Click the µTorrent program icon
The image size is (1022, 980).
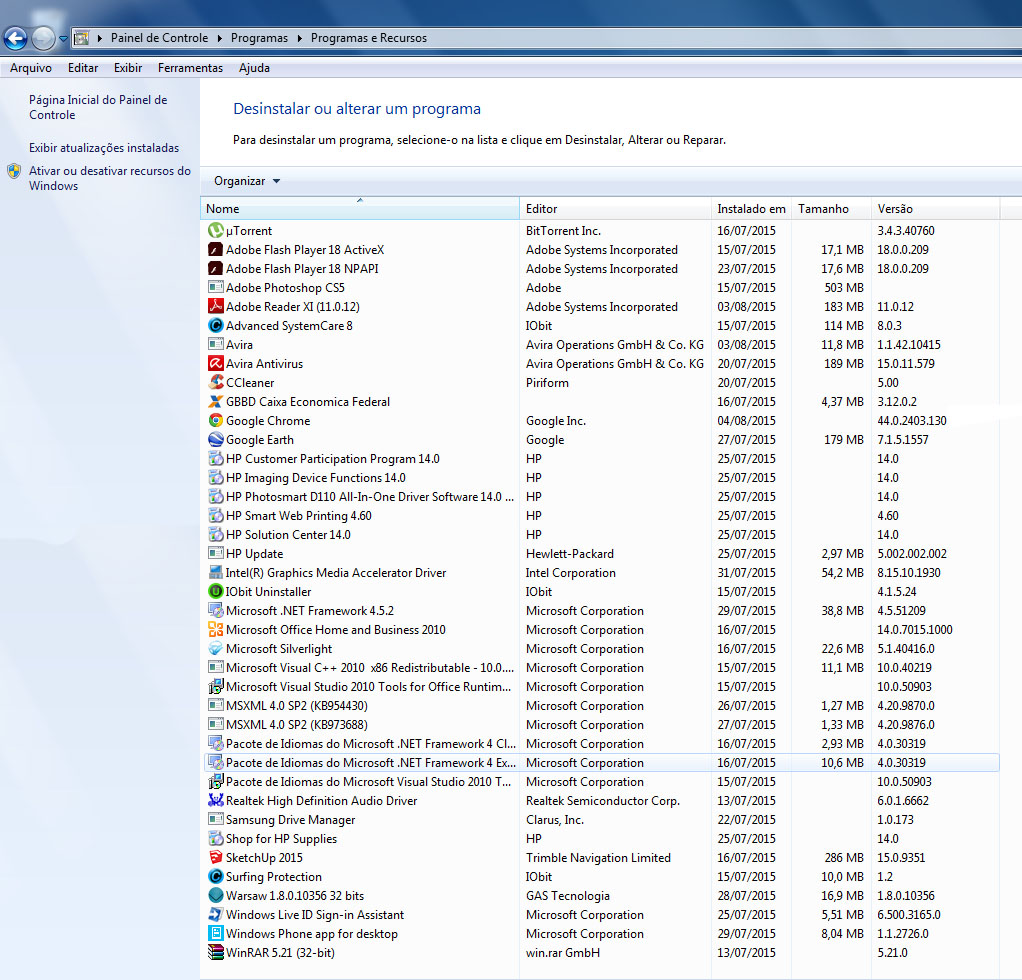tap(215, 231)
